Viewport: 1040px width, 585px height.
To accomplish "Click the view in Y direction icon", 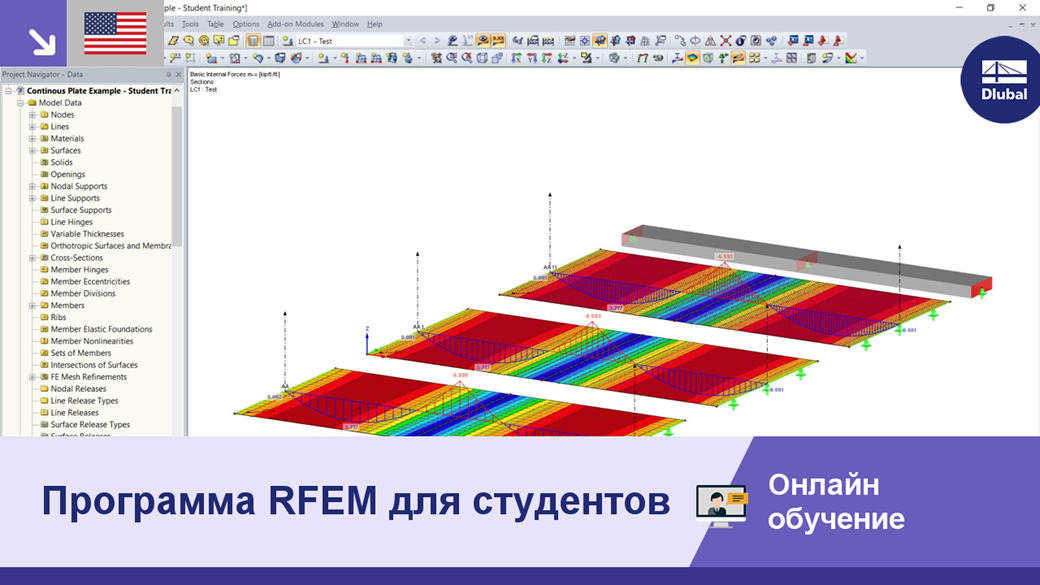I will 532,58.
